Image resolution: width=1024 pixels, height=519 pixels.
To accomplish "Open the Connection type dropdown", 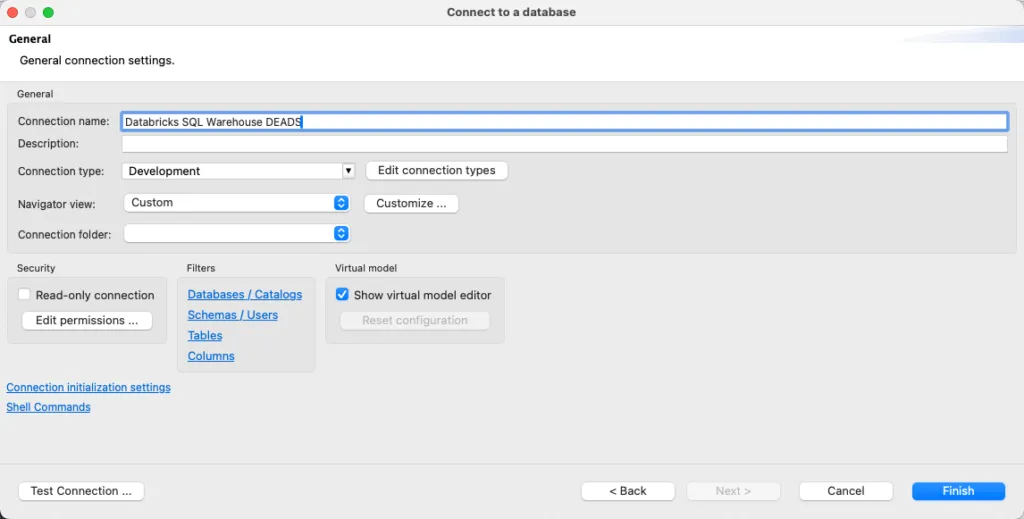I will [x=238, y=171].
